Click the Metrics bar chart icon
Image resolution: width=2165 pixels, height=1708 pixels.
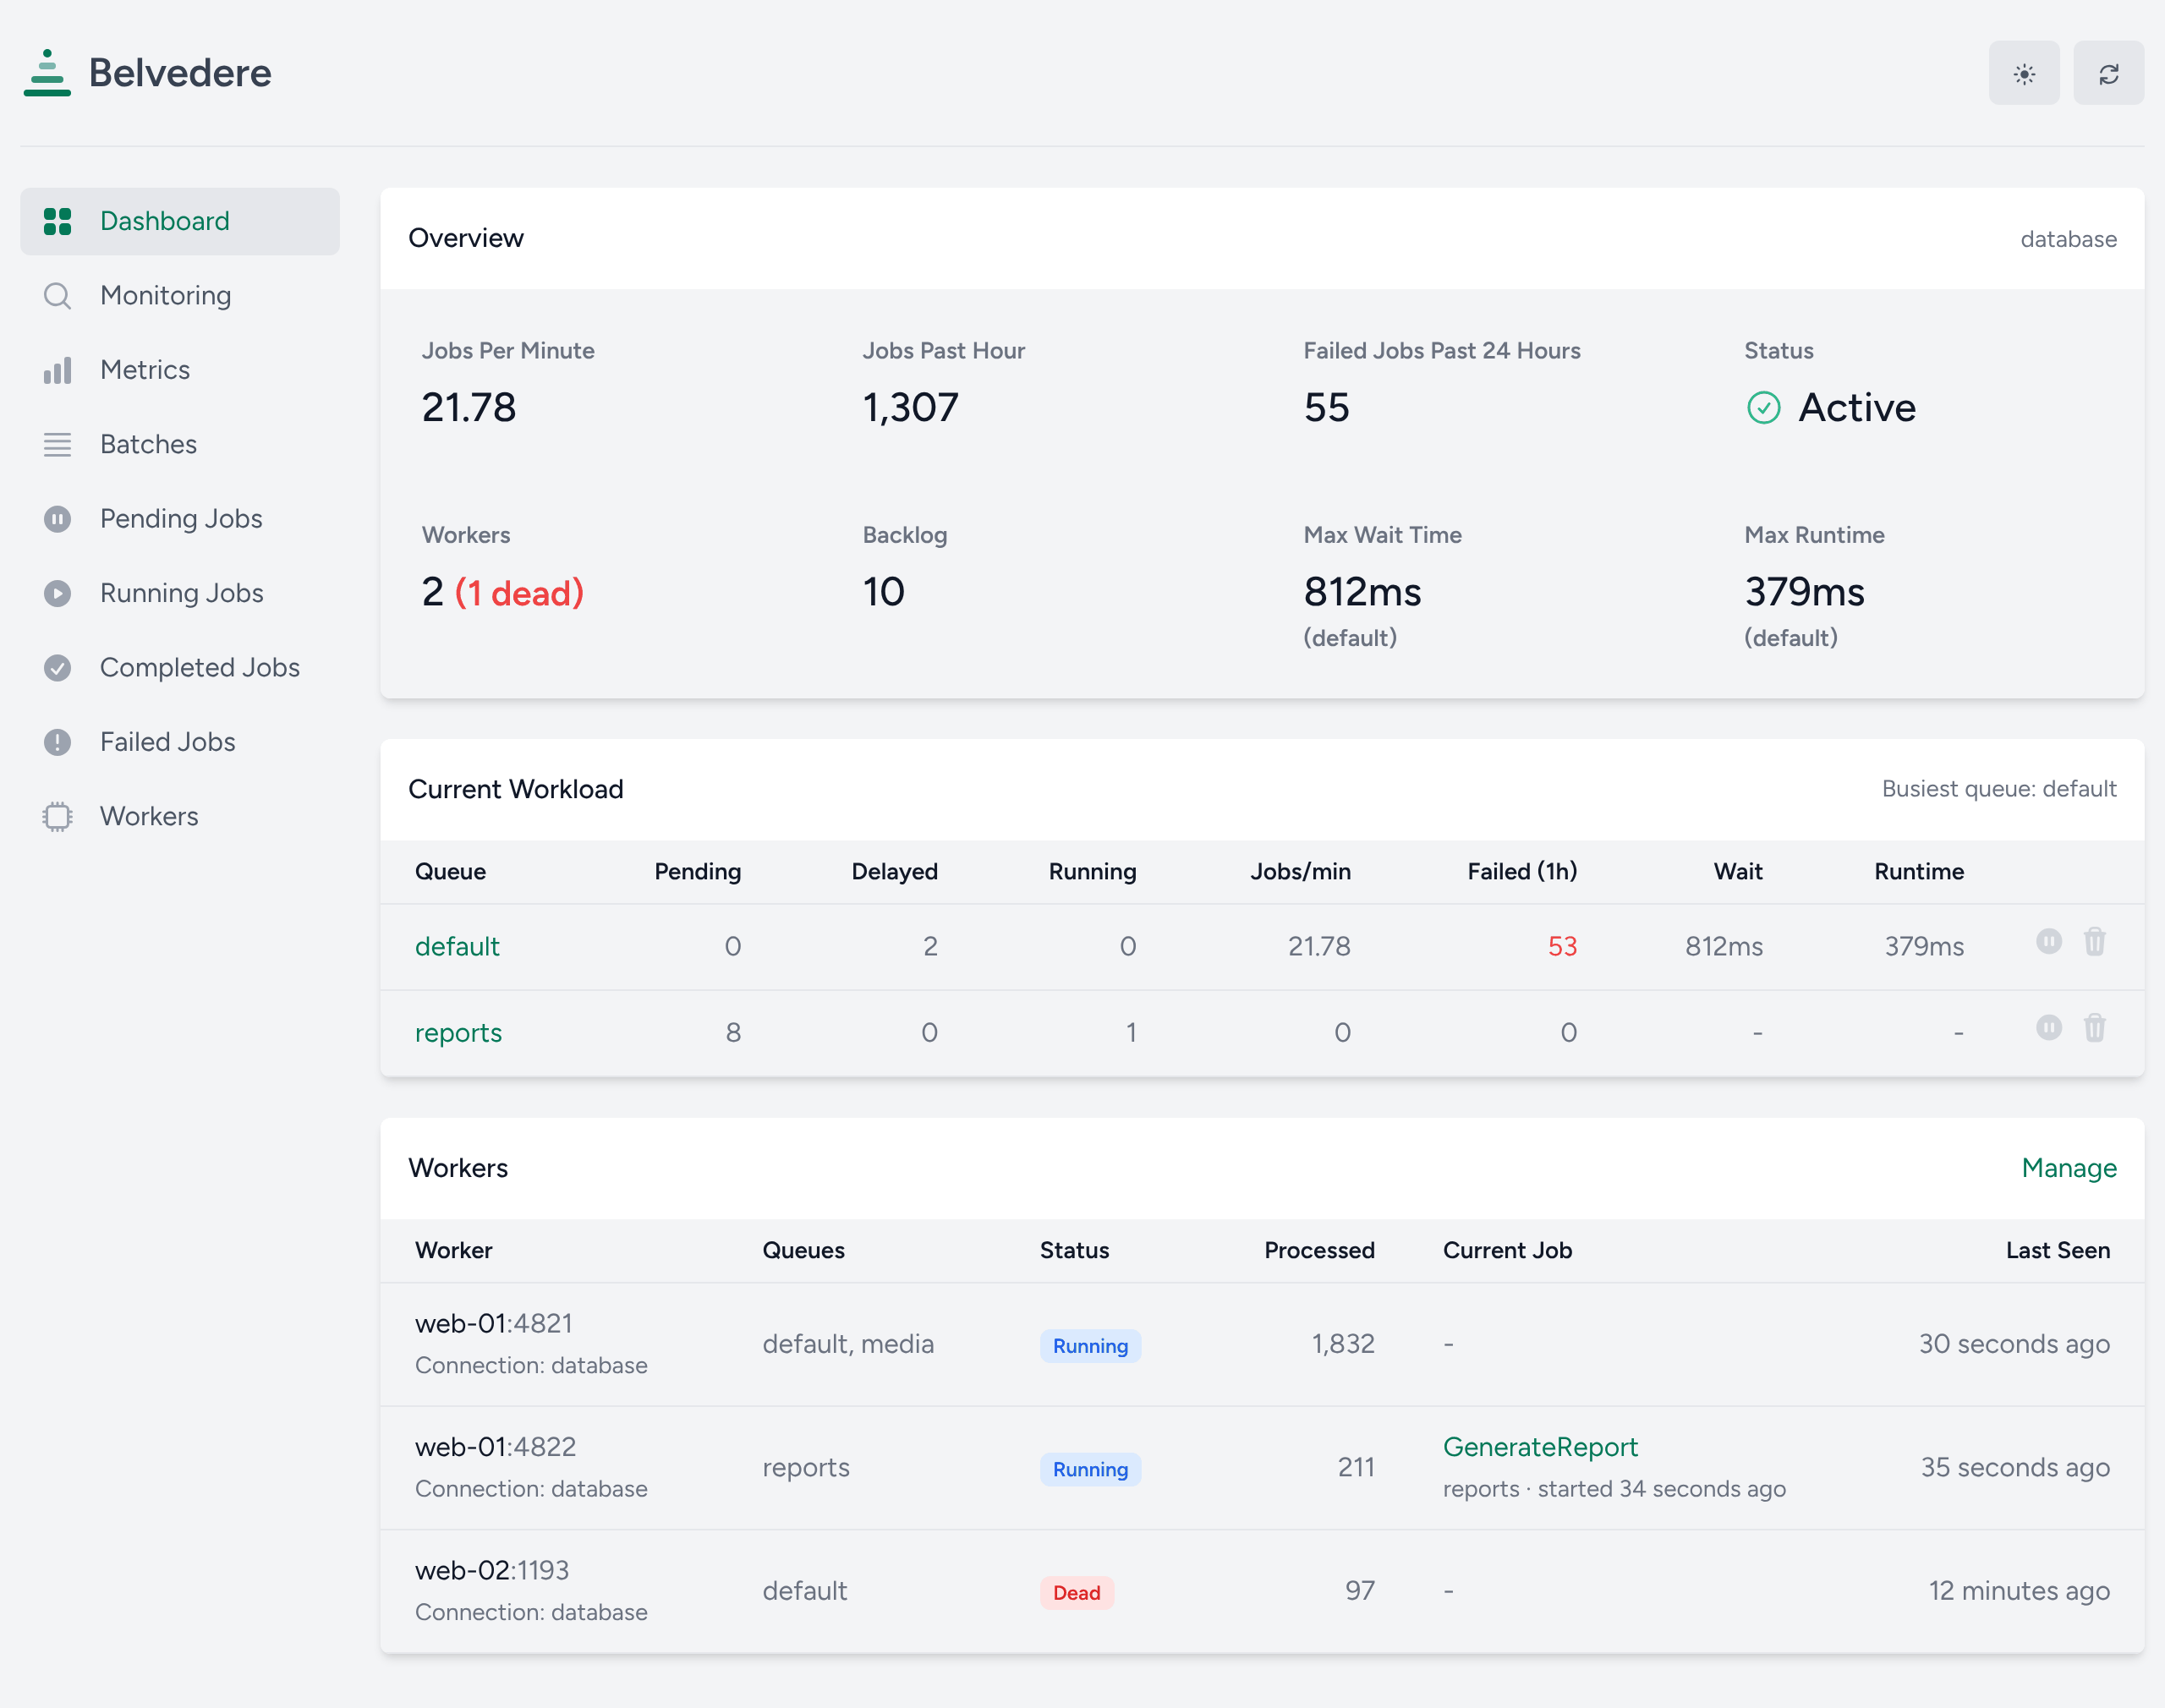[57, 370]
